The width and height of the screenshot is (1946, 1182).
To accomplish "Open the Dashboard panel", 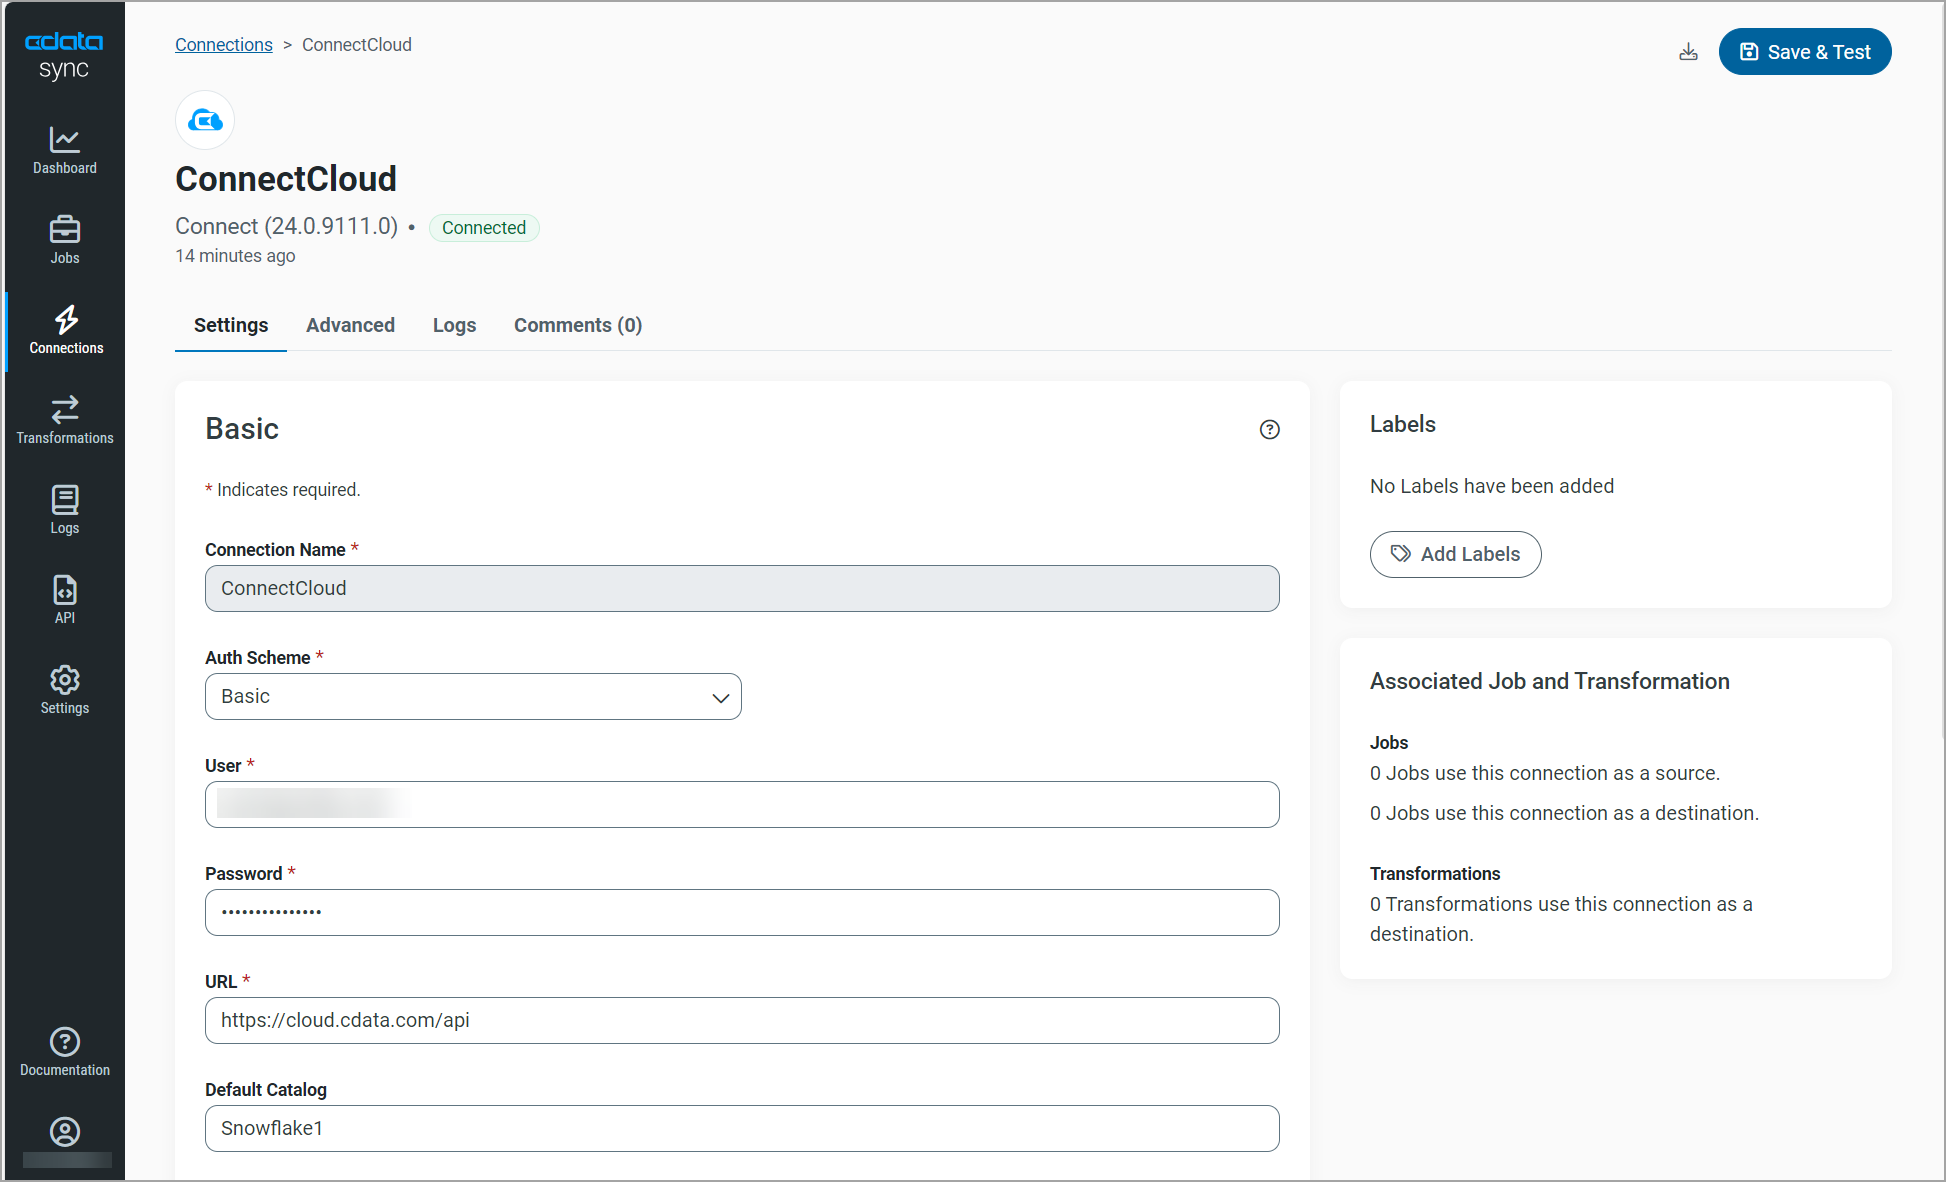I will coord(64,150).
